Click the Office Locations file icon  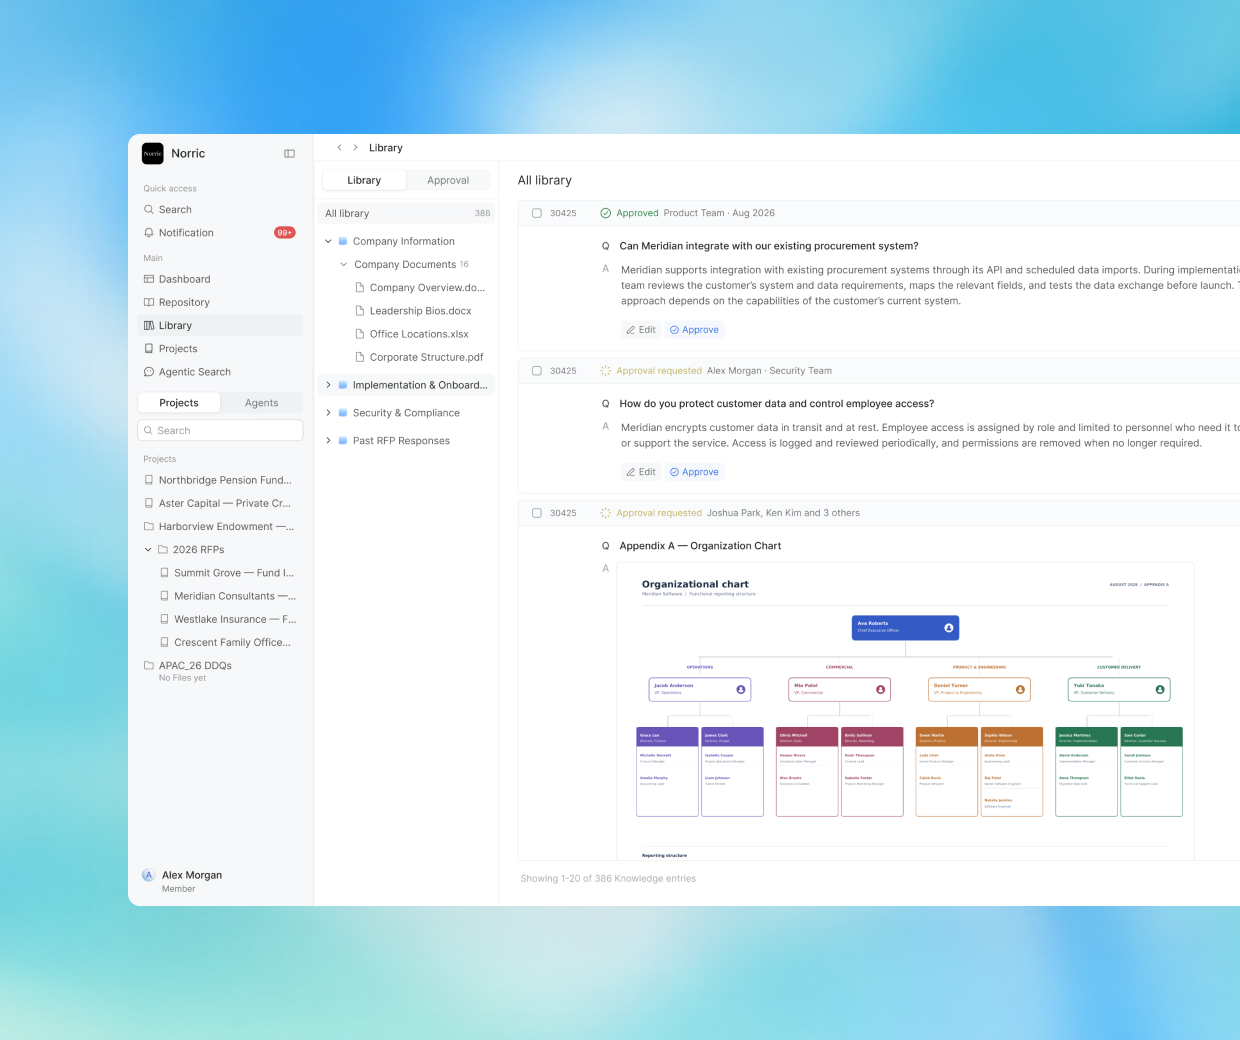360,334
